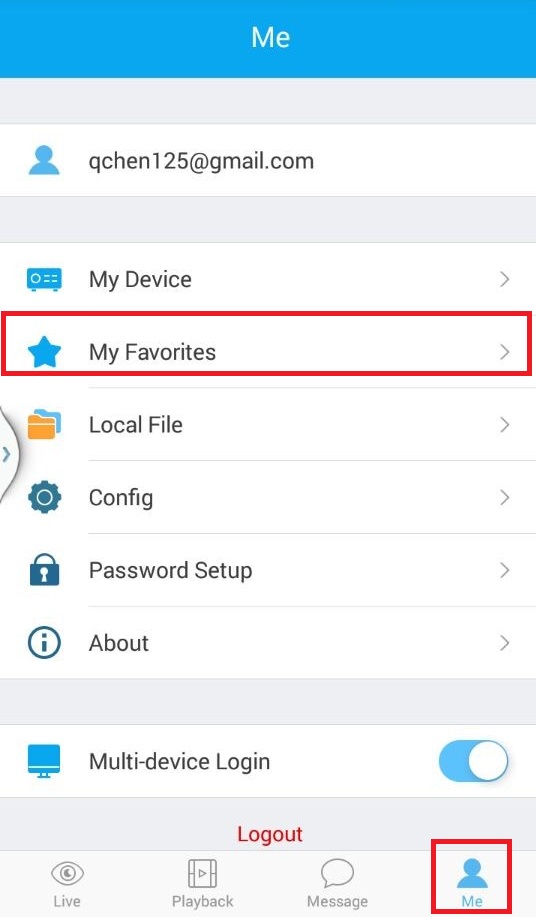Click the My Device recorder icon
Image resolution: width=536 pixels, height=917 pixels.
coord(44,279)
